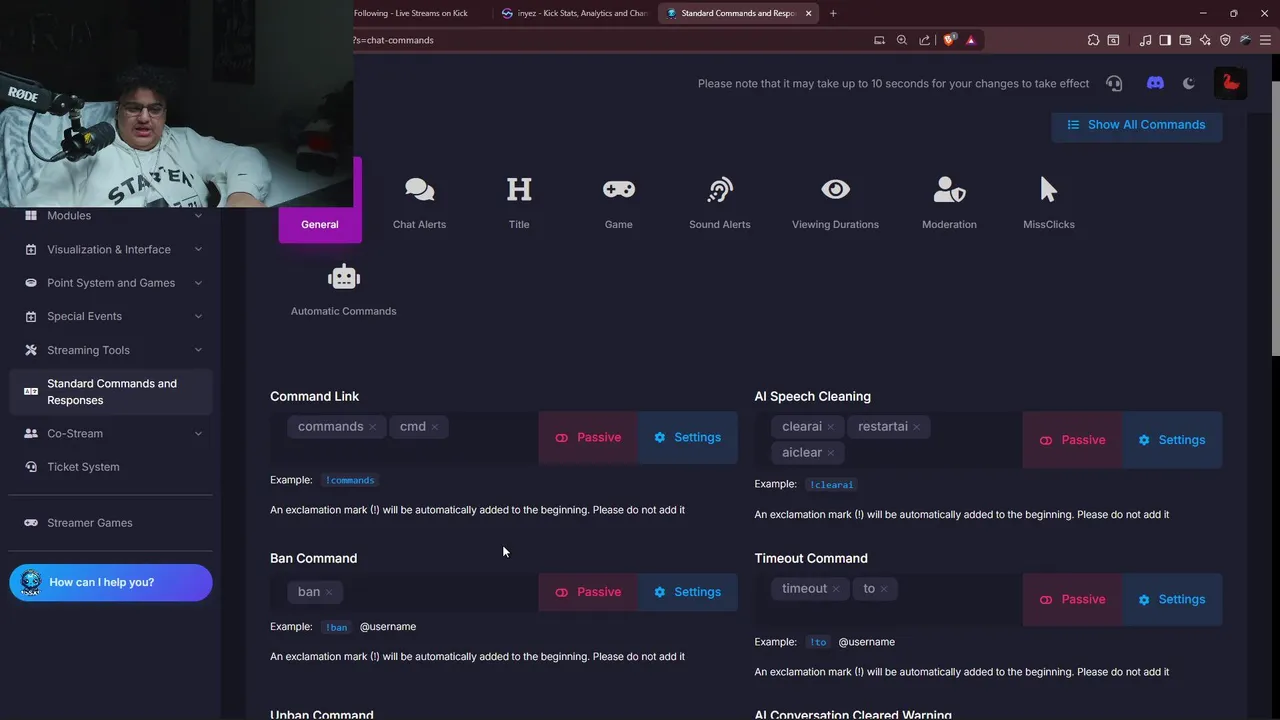Open the Sound Alerts category
Viewport: 1280px width, 720px height.
coord(719,203)
